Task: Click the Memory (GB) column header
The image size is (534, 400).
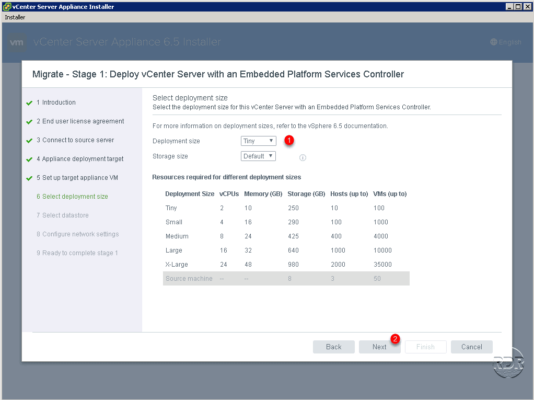Action: point(263,194)
